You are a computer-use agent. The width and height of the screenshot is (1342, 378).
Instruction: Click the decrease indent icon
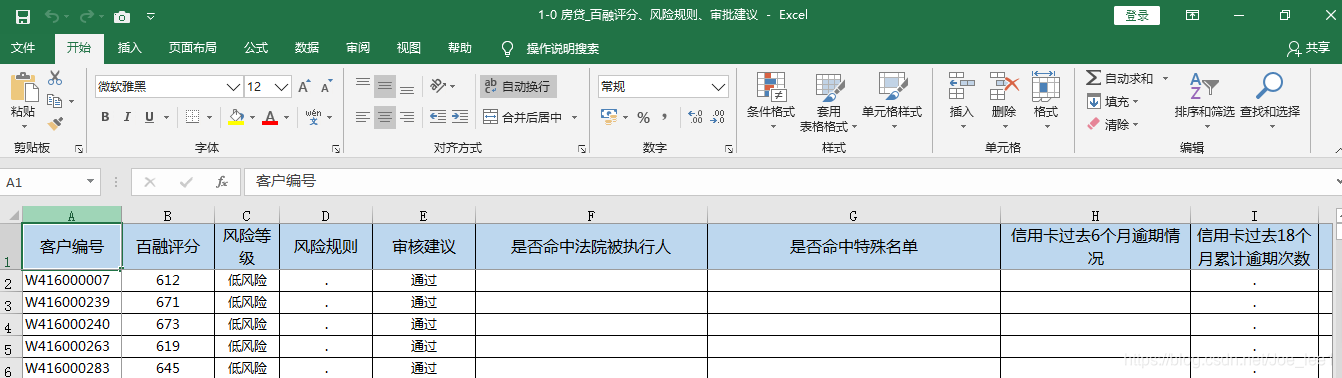[x=439, y=117]
